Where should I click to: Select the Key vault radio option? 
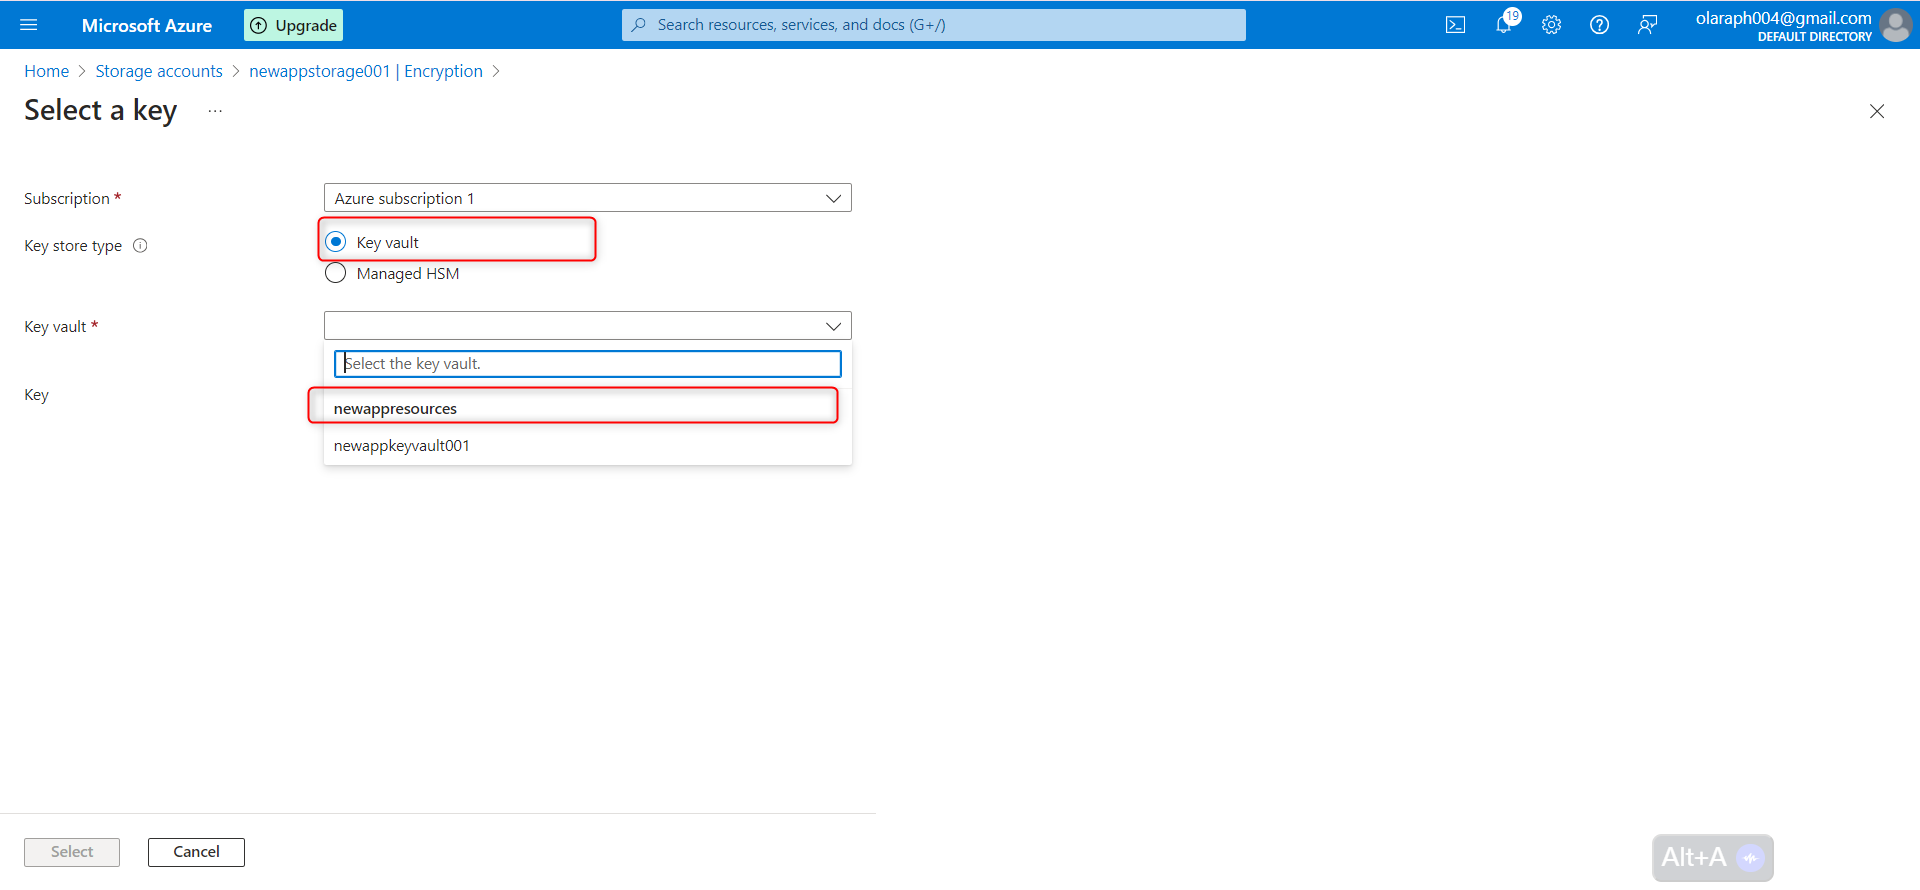pyautogui.click(x=336, y=242)
